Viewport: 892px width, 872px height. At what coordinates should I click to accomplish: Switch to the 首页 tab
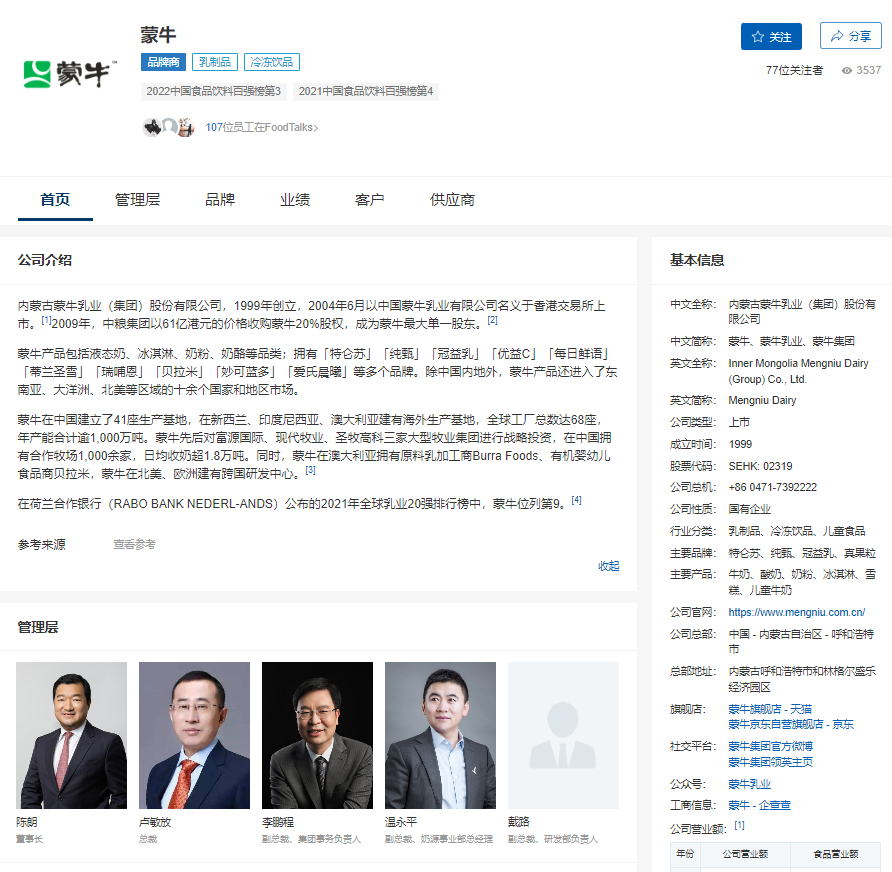[55, 200]
